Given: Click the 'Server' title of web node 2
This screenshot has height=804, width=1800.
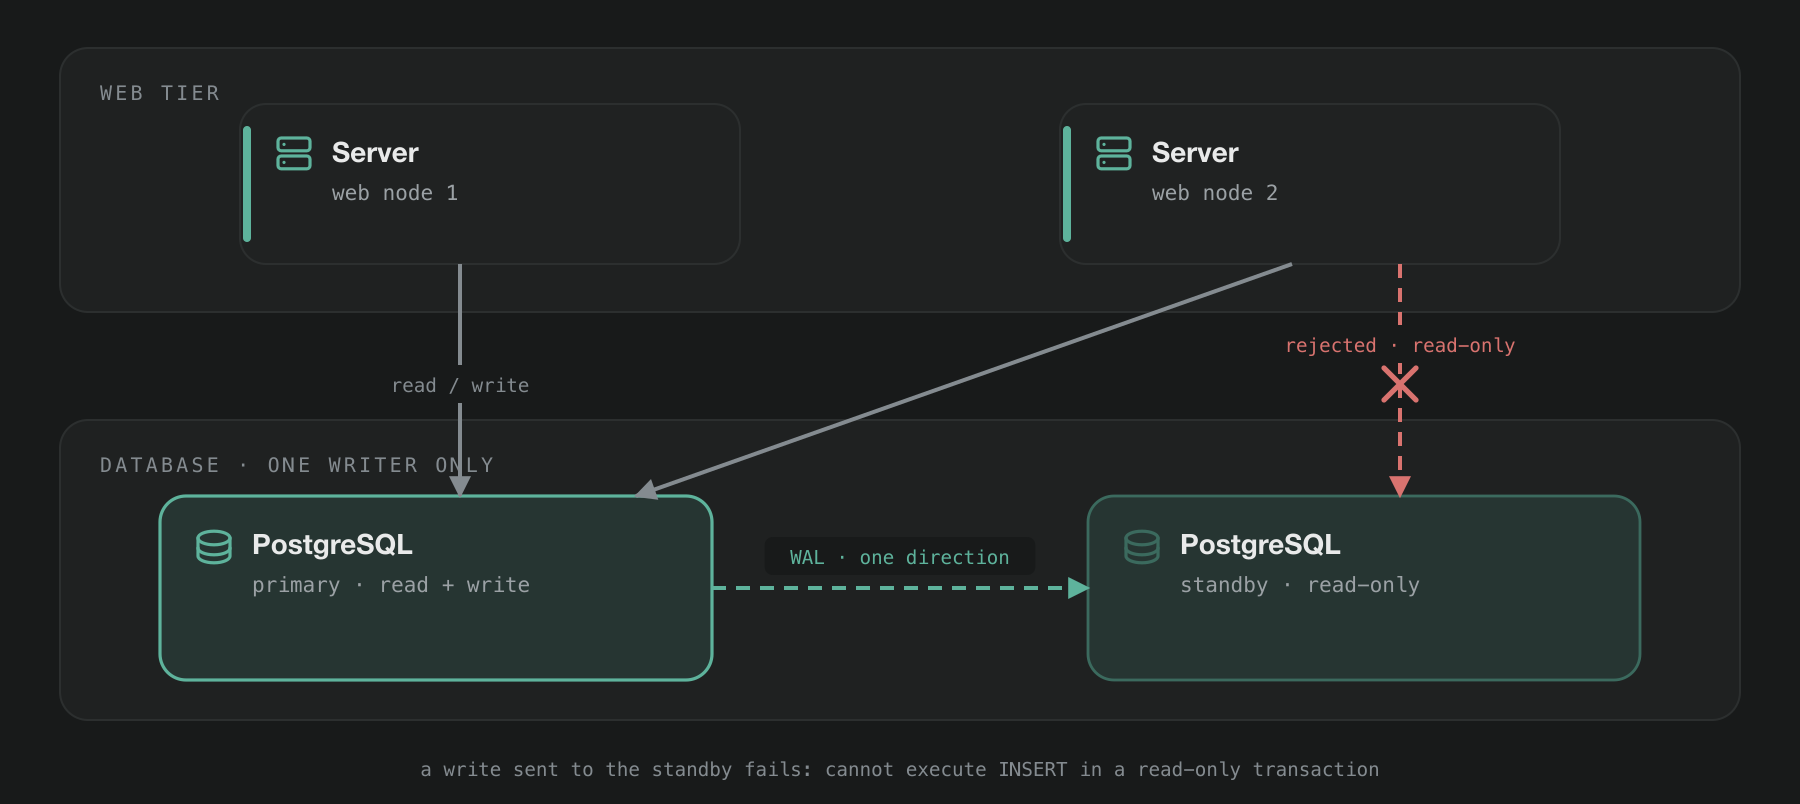Looking at the screenshot, I should pyautogui.click(x=1195, y=152).
